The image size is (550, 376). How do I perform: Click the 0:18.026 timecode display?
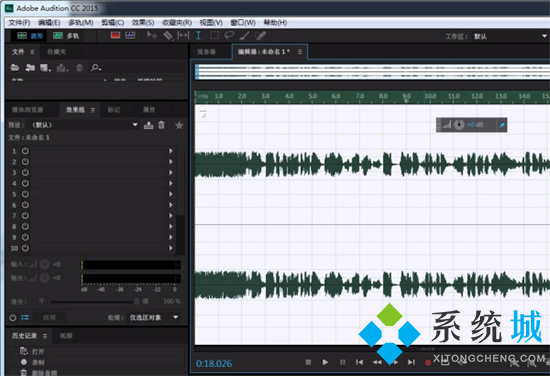(x=214, y=363)
